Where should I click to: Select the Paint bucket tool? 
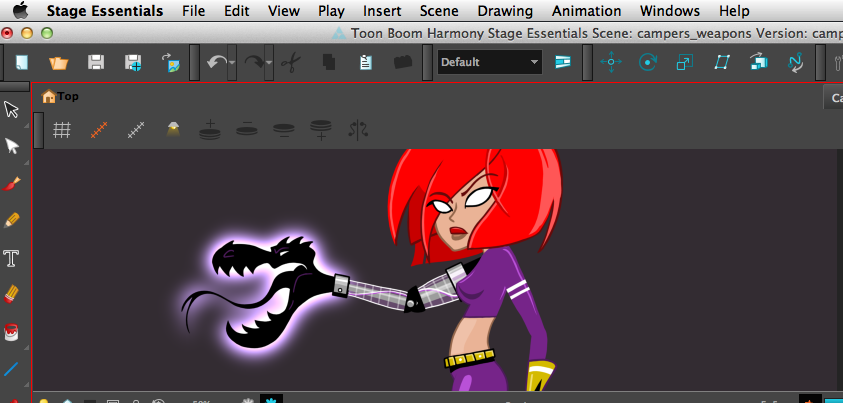11,332
